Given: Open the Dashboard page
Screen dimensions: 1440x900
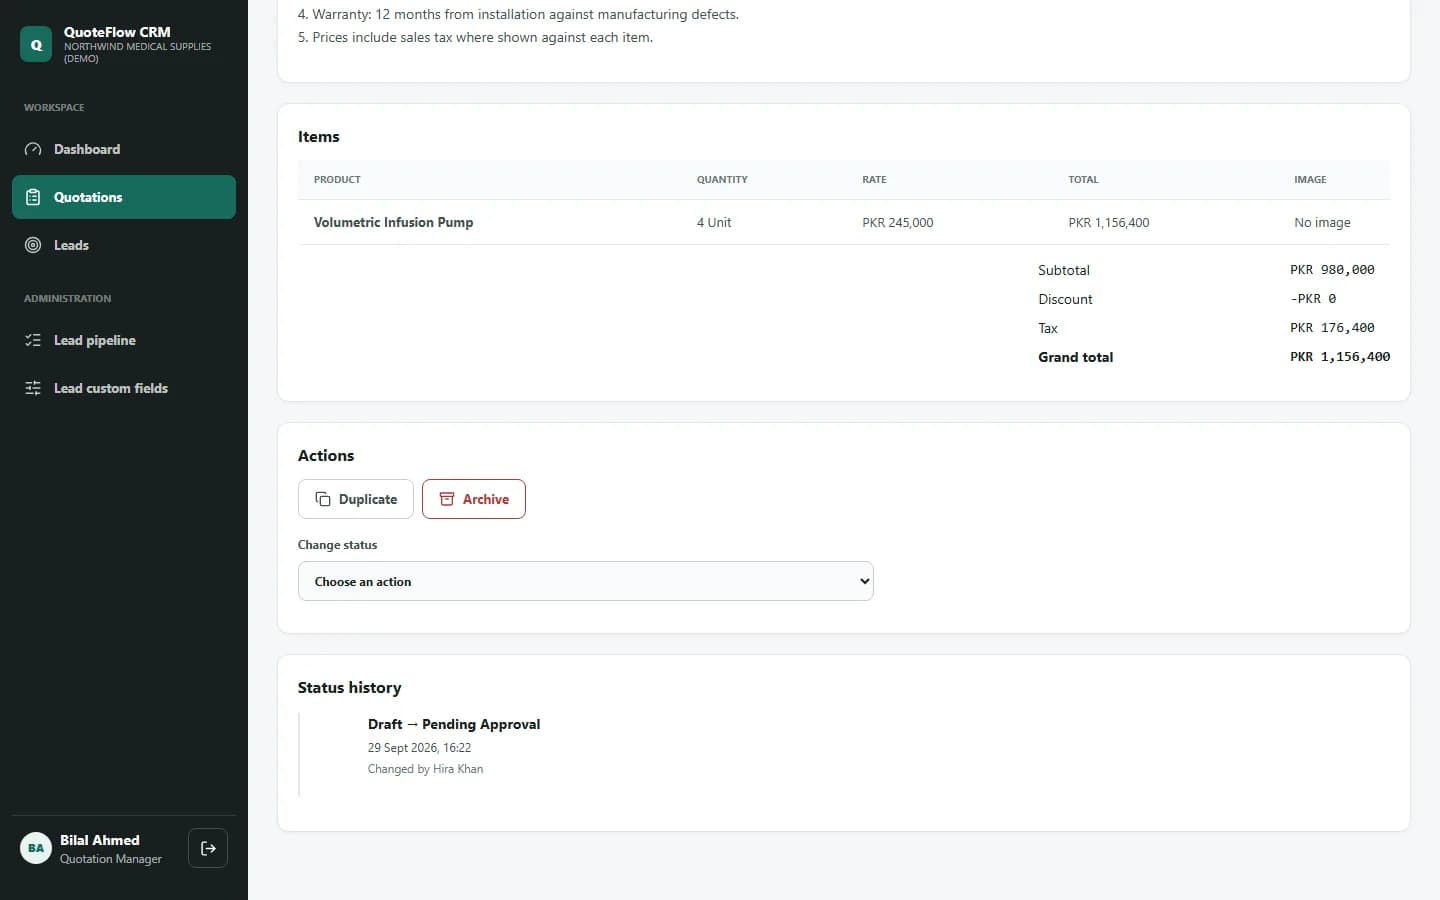Looking at the screenshot, I should [124, 149].
